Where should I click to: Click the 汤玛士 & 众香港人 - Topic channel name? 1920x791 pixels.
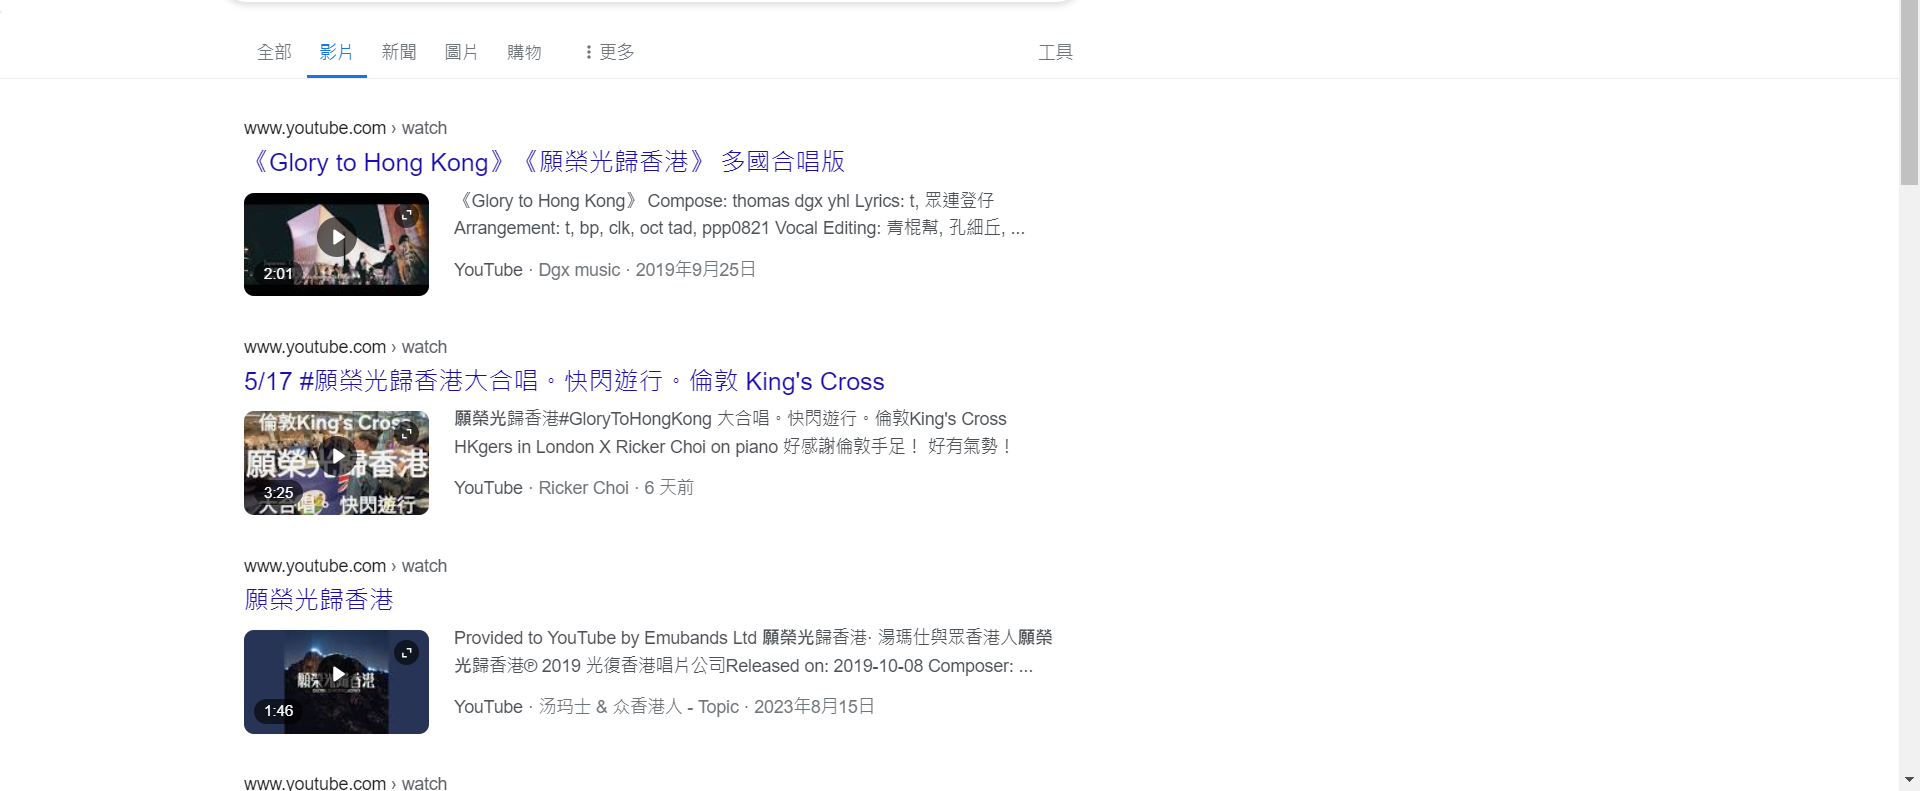pos(639,707)
